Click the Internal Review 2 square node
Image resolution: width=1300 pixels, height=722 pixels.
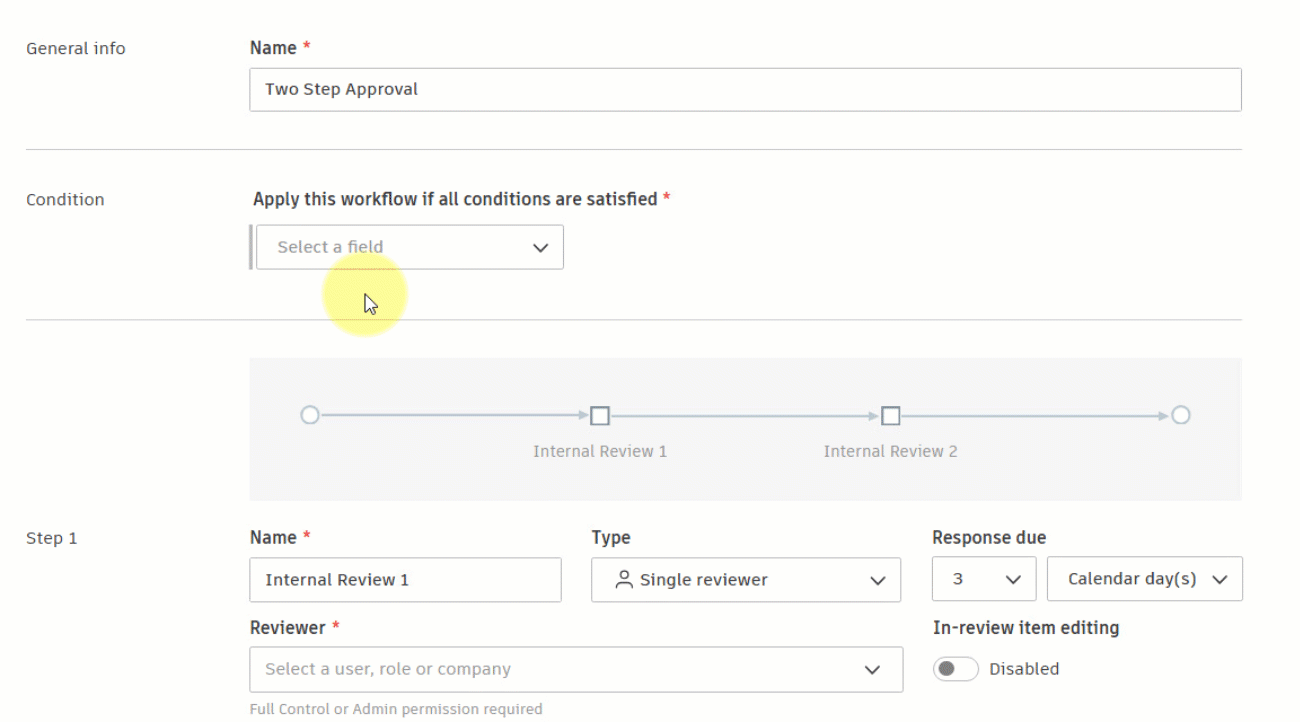click(890, 416)
